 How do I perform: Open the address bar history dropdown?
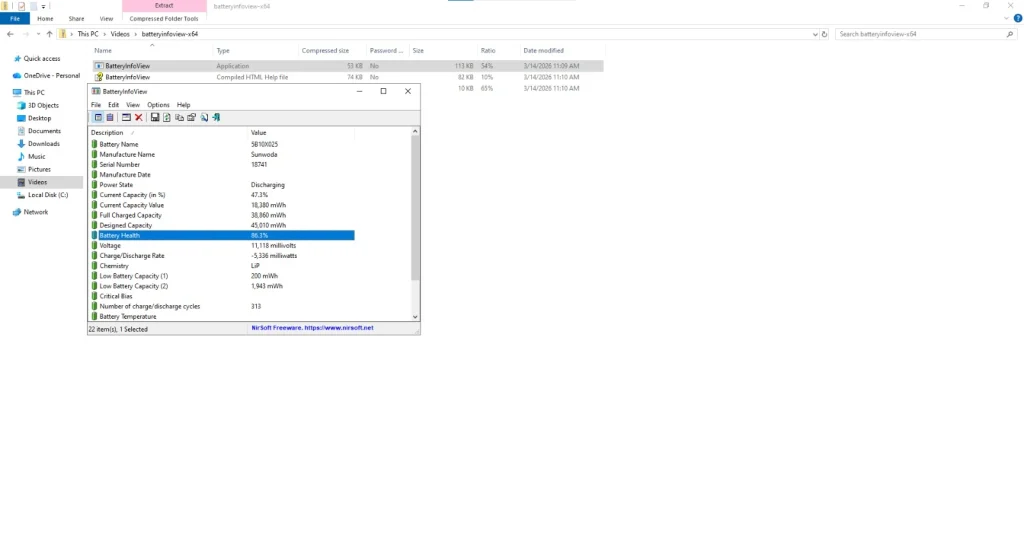click(815, 34)
